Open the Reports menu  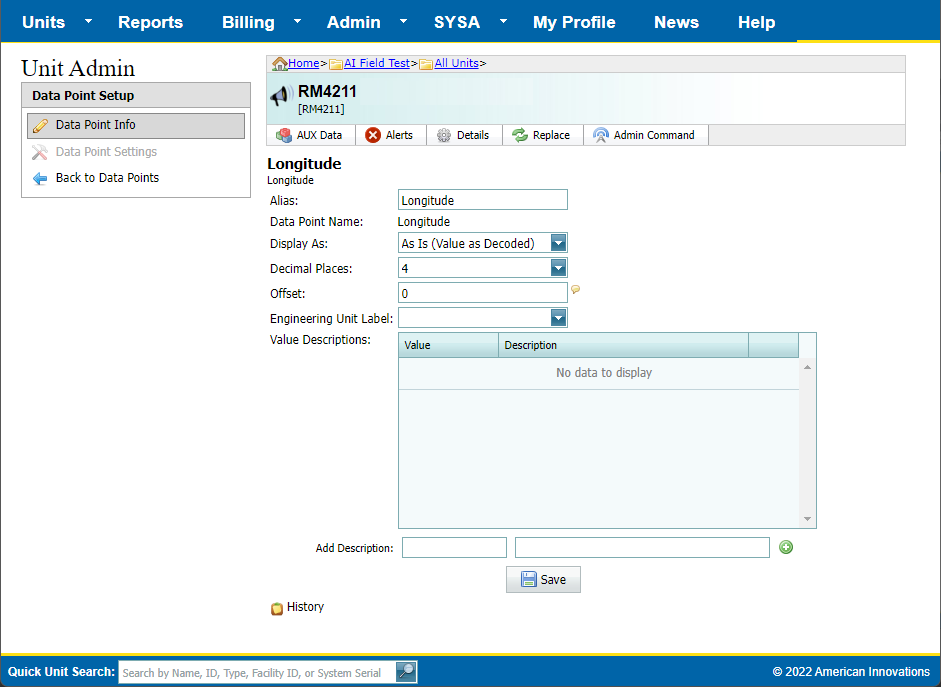[x=150, y=22]
